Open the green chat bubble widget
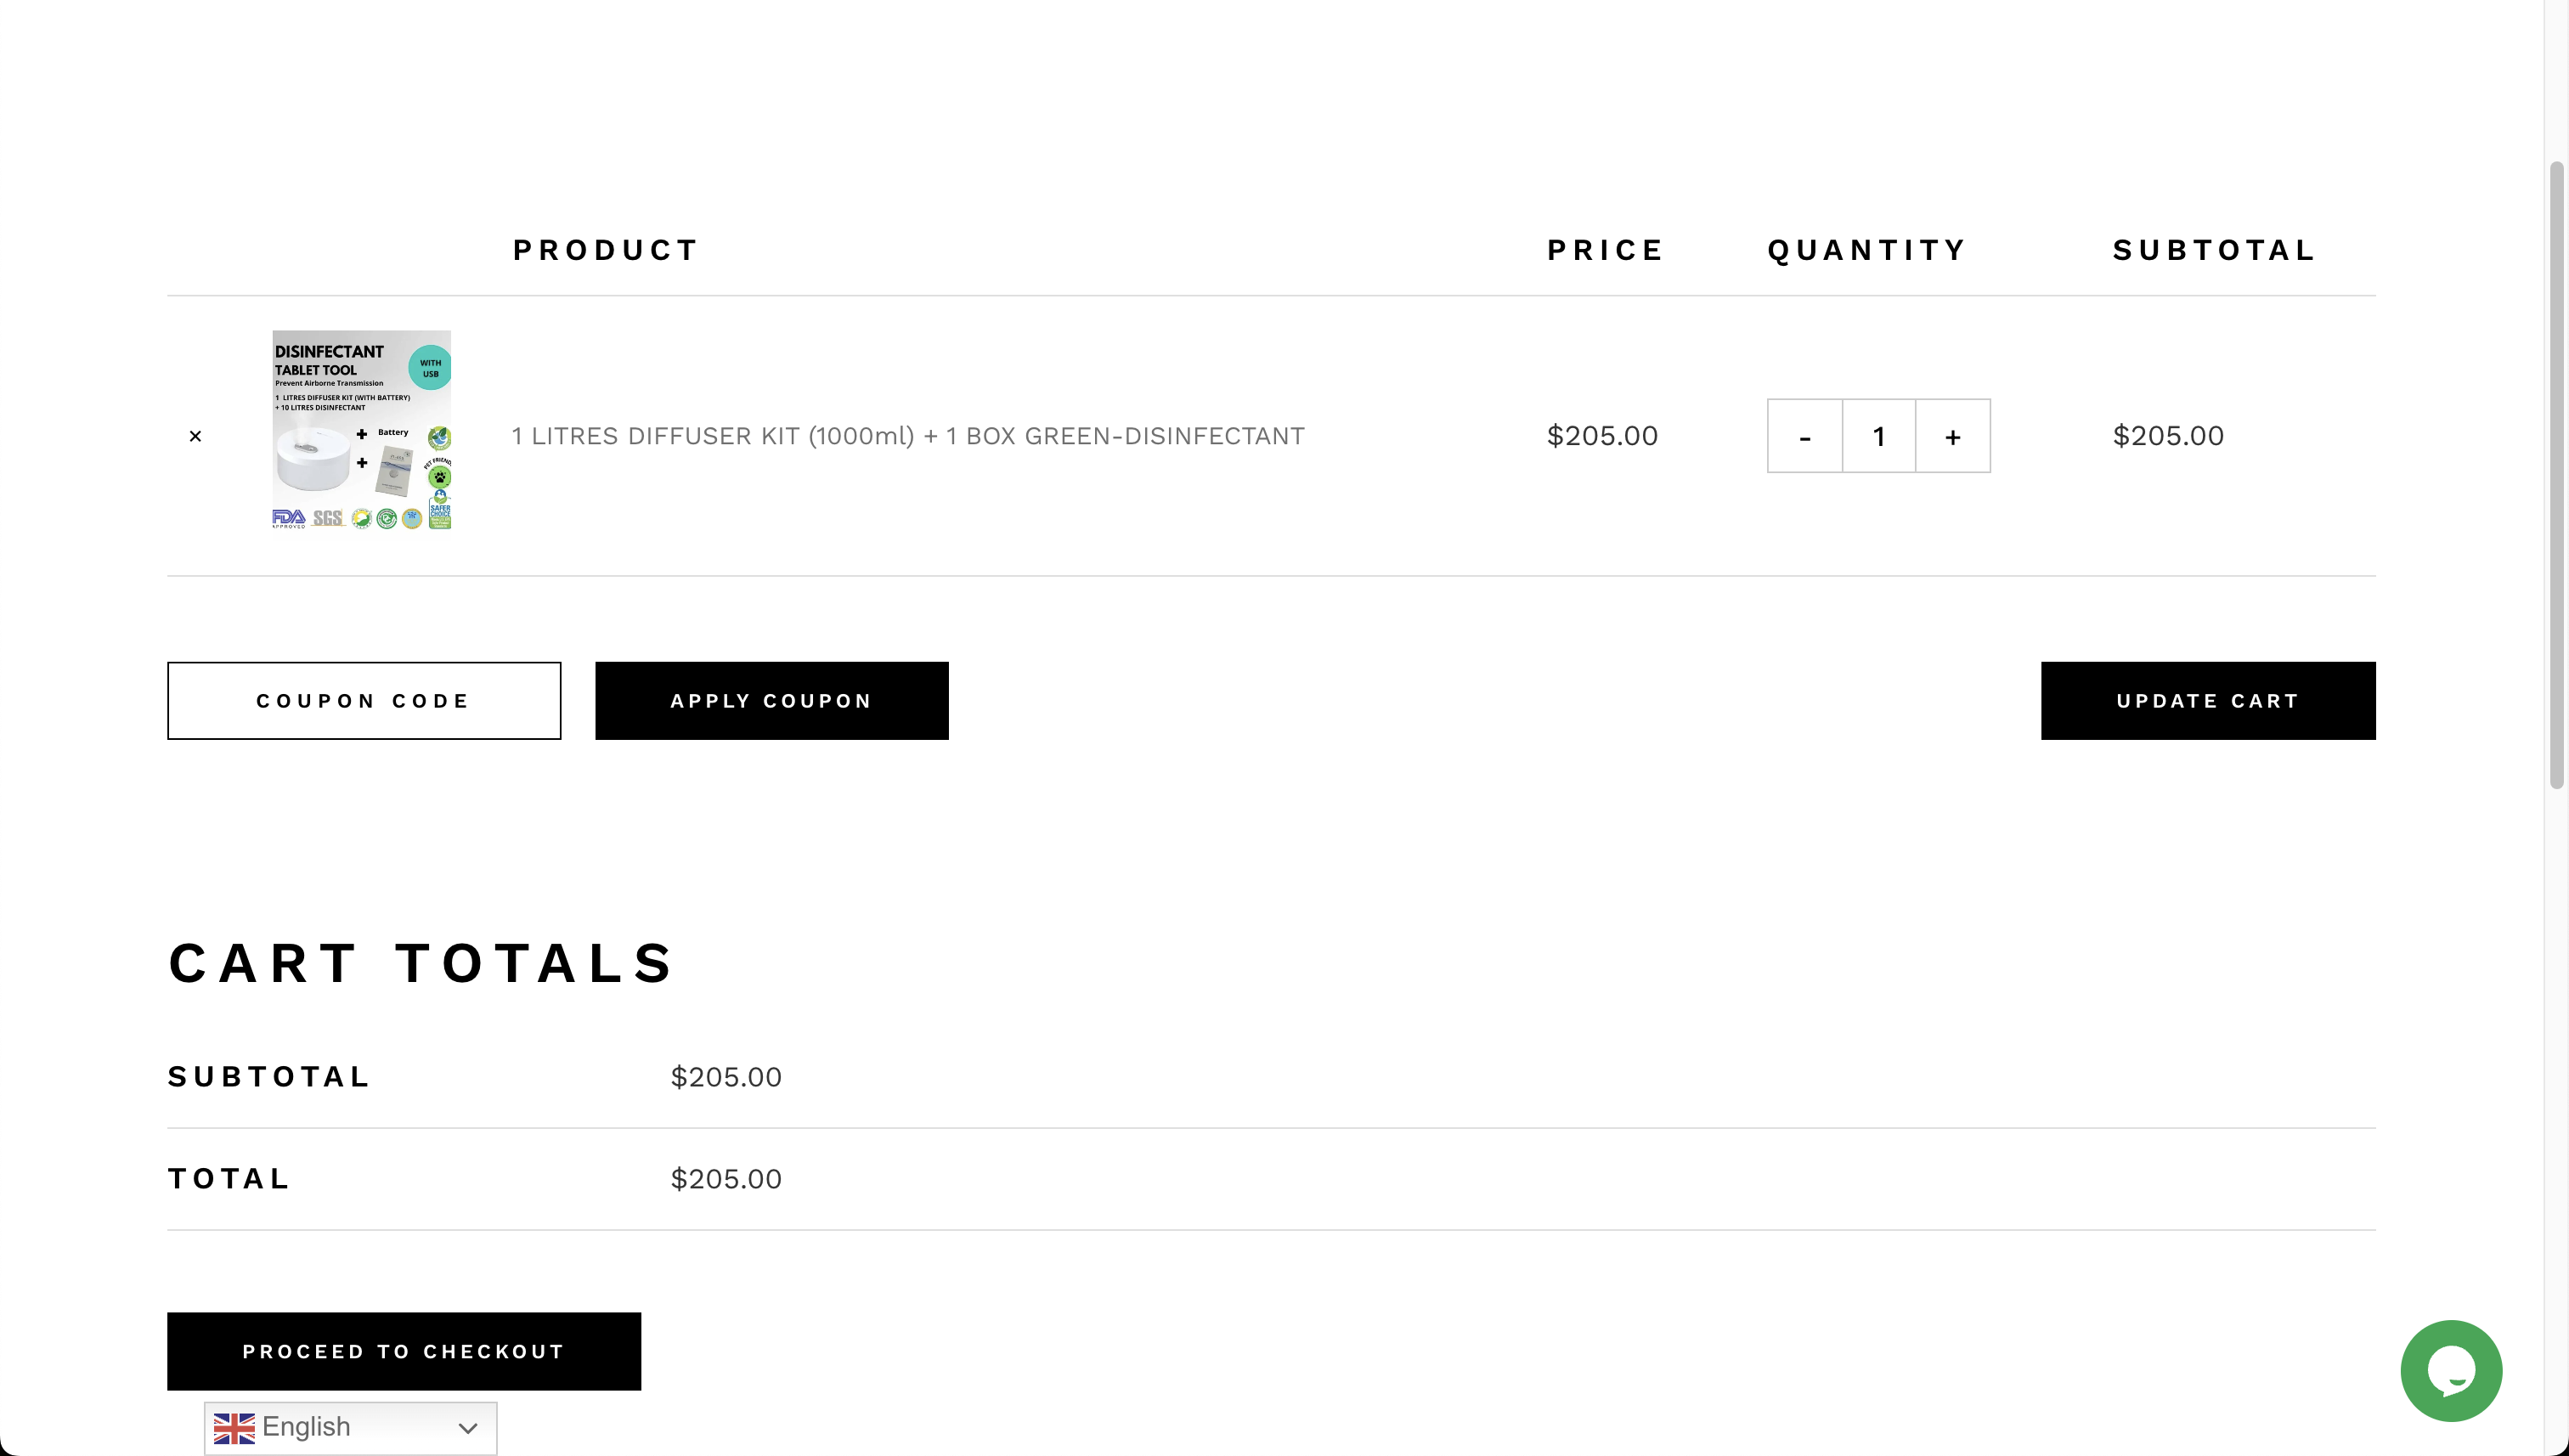Screen dimensions: 2569x1456 tap(2450, 1370)
